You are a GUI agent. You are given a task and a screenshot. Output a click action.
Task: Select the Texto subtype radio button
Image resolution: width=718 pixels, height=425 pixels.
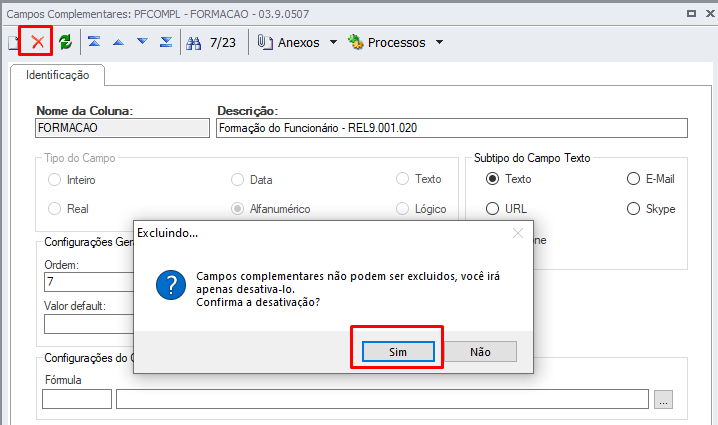click(x=492, y=179)
